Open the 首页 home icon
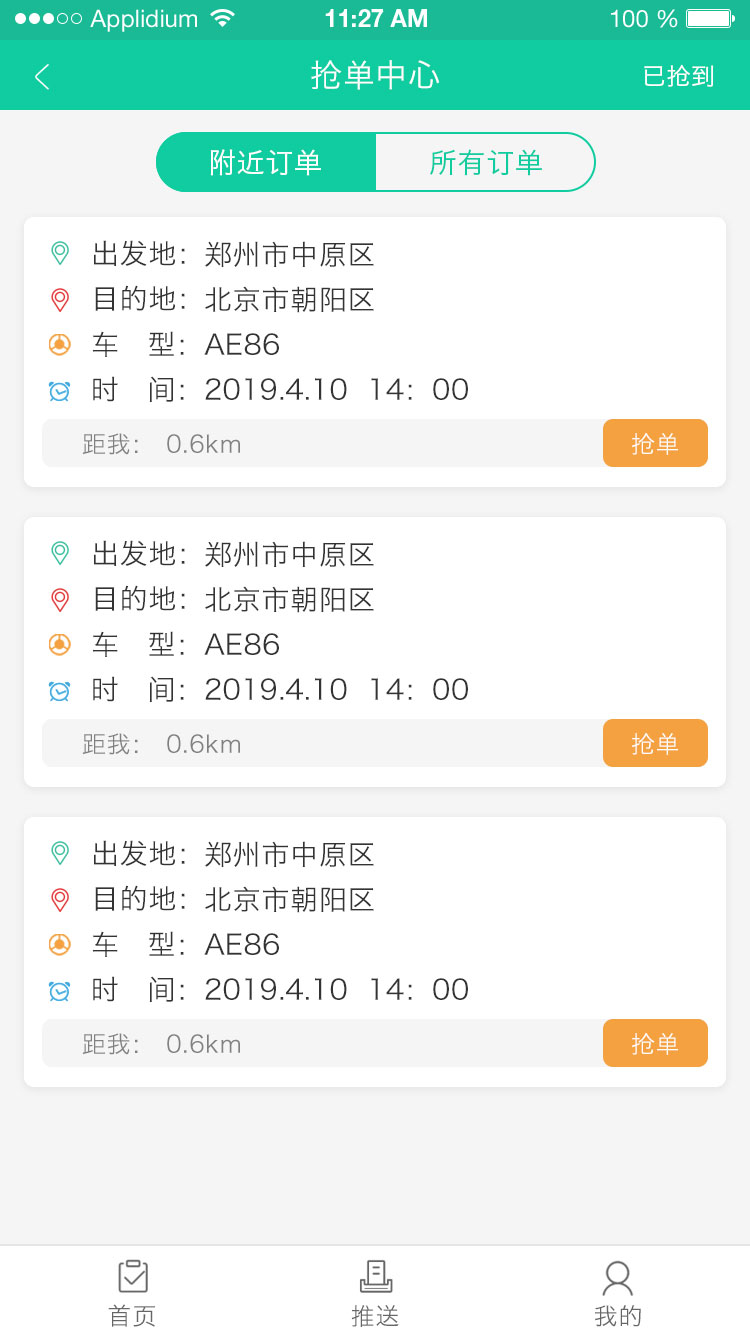Screen dimensions: 750x1334 [133, 1277]
